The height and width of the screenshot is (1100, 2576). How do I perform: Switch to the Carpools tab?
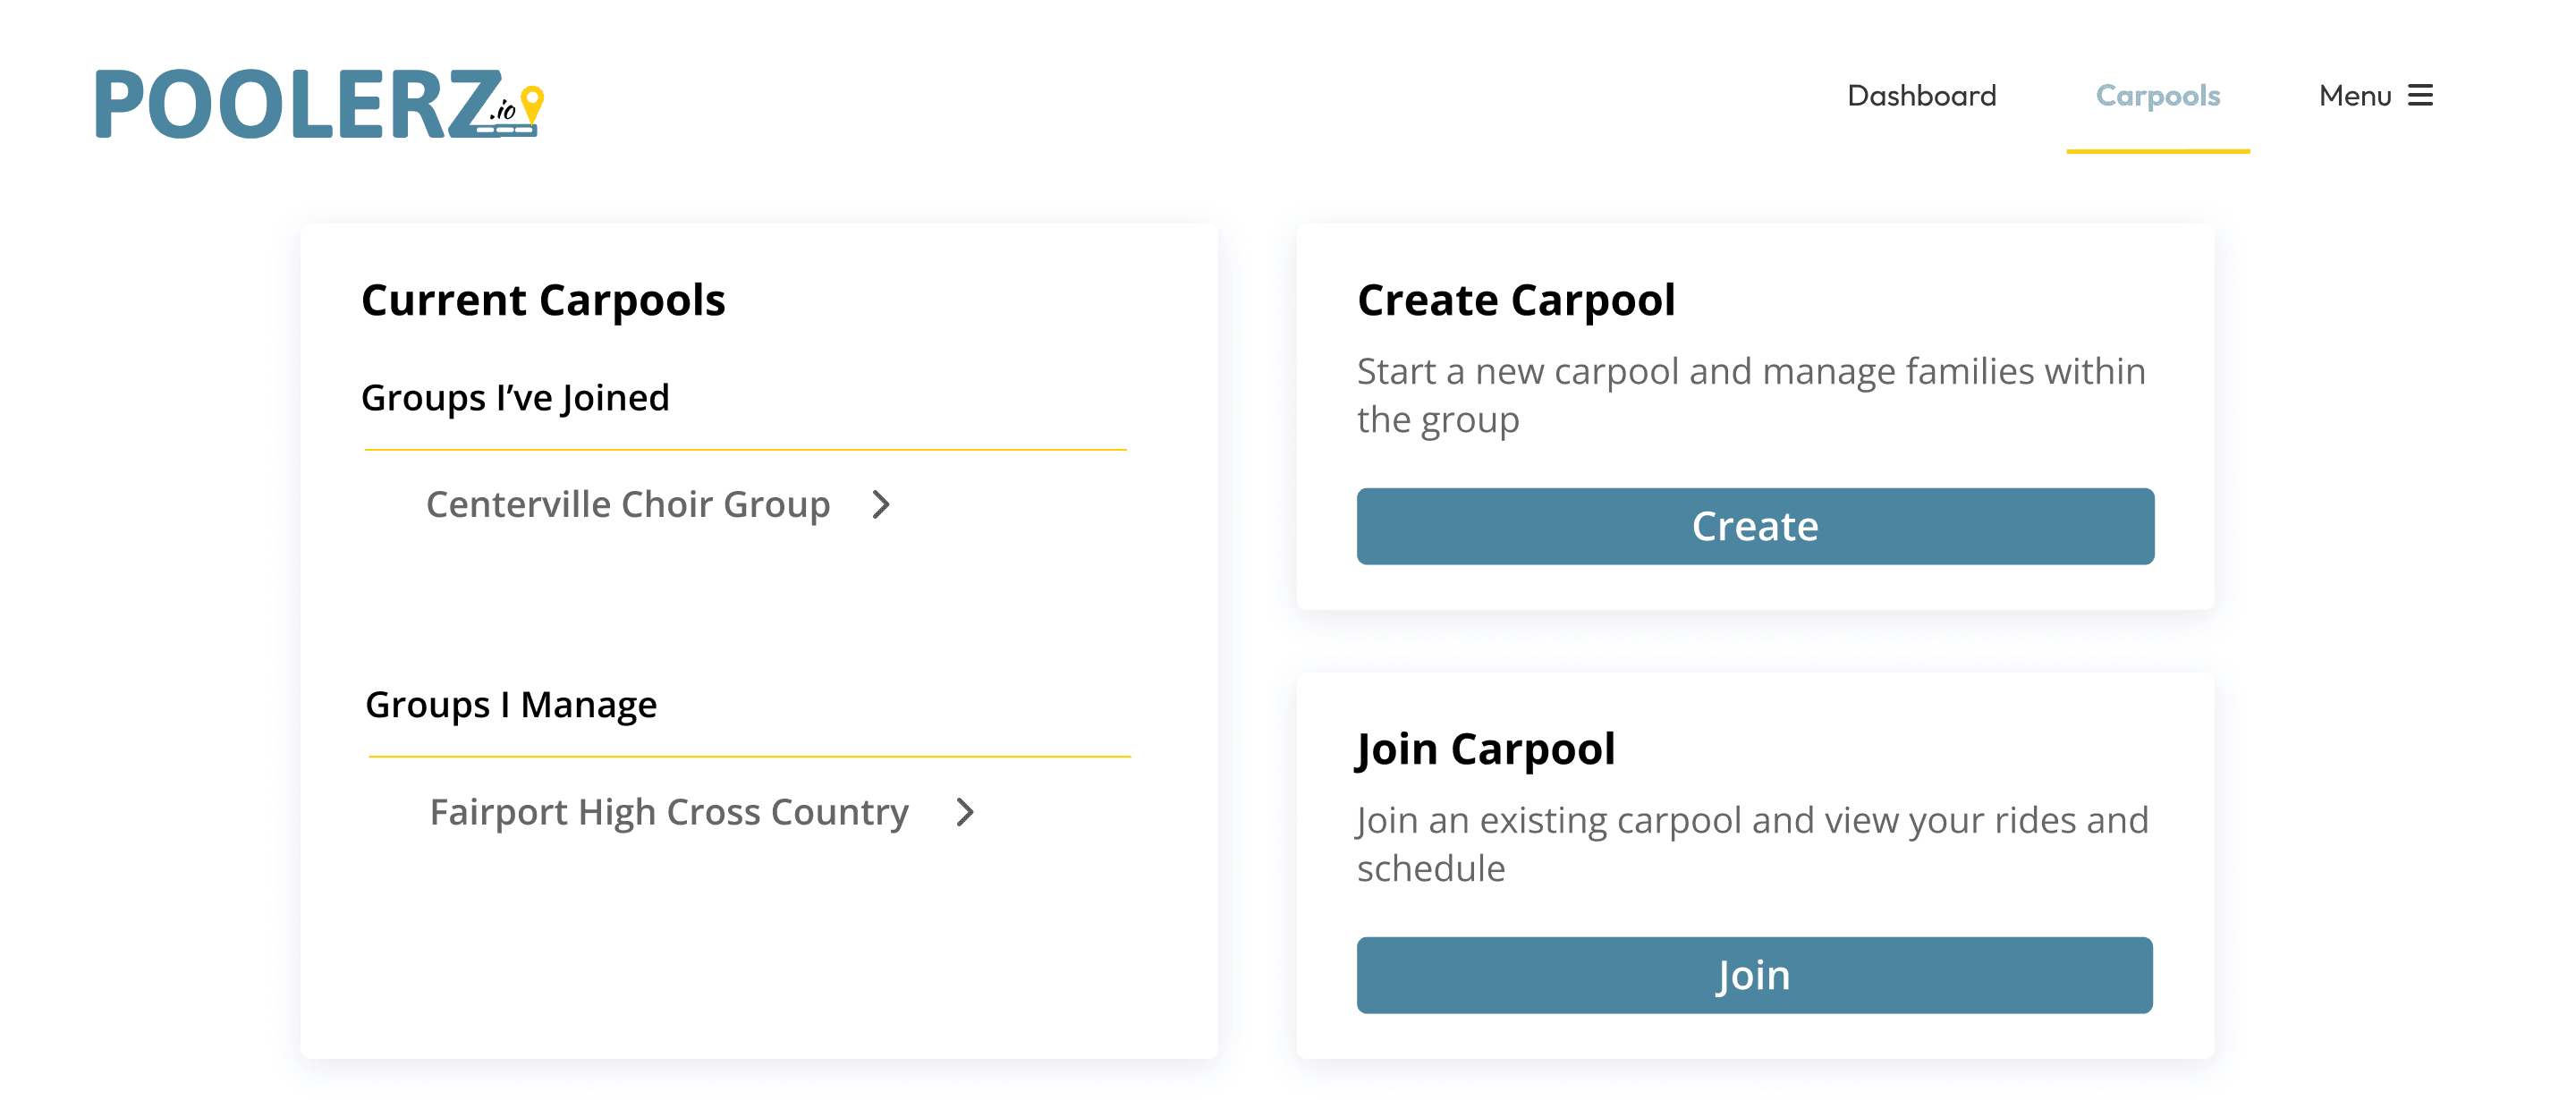tap(2157, 95)
